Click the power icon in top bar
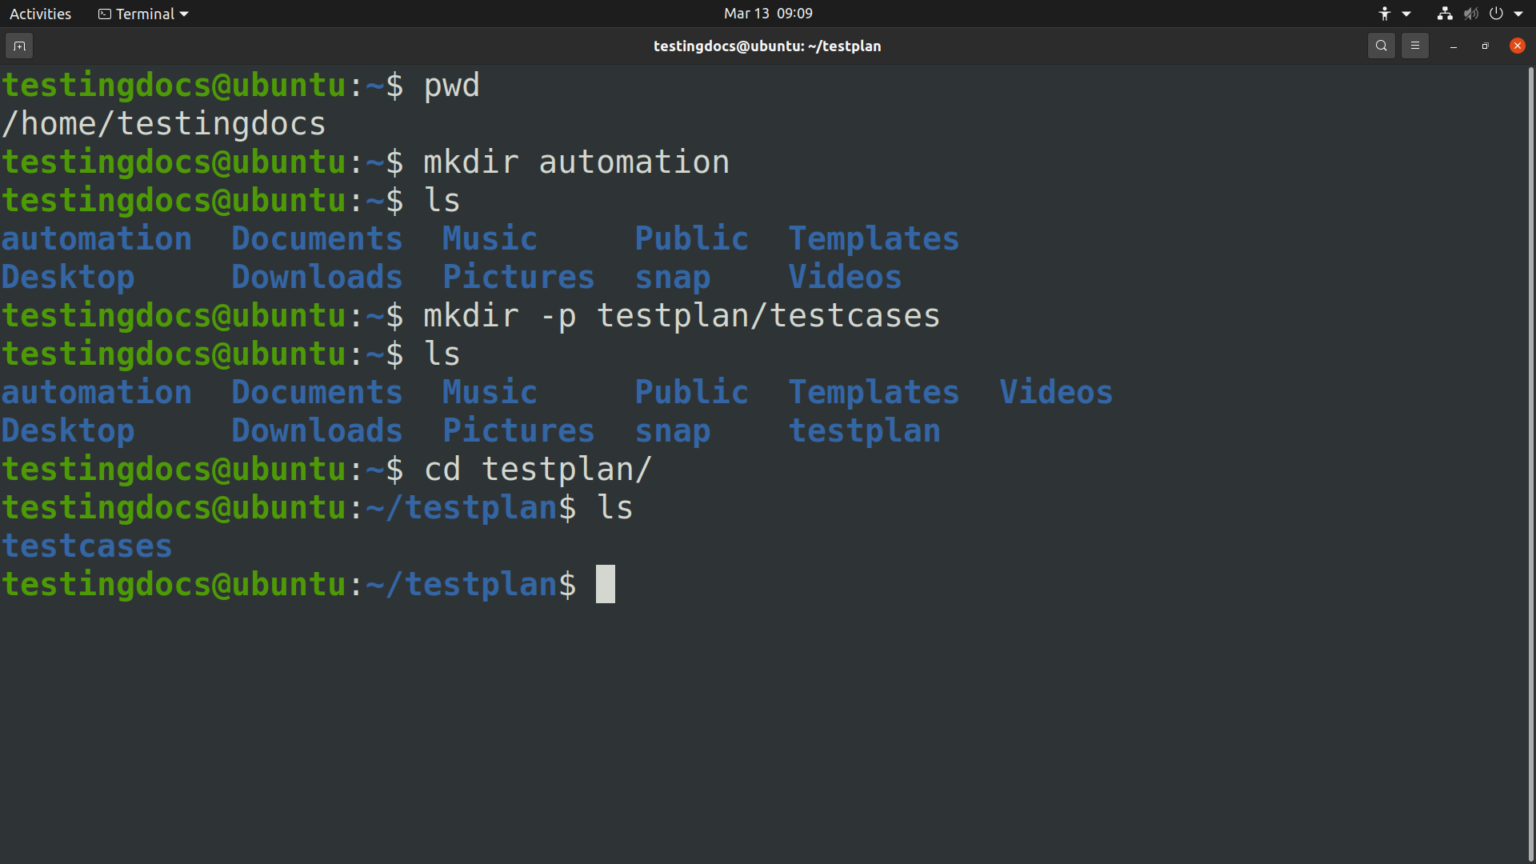This screenshot has width=1536, height=864. coord(1496,14)
